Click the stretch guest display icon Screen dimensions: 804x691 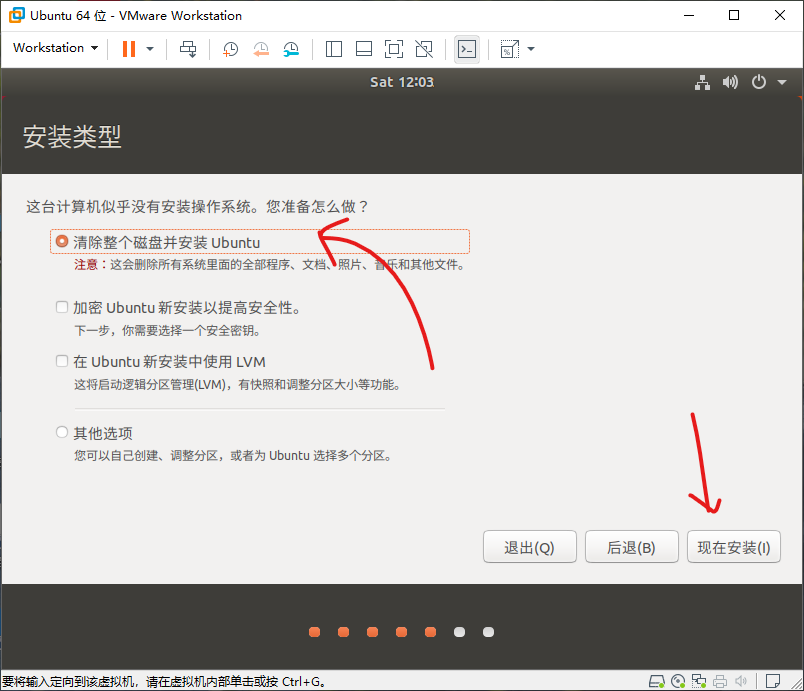(510, 49)
